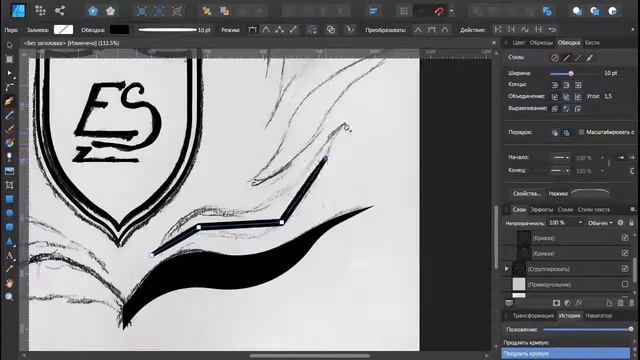The image size is (640, 360).
Task: Open Непрозрачность opacity dropdown
Action: pyautogui.click(x=580, y=223)
